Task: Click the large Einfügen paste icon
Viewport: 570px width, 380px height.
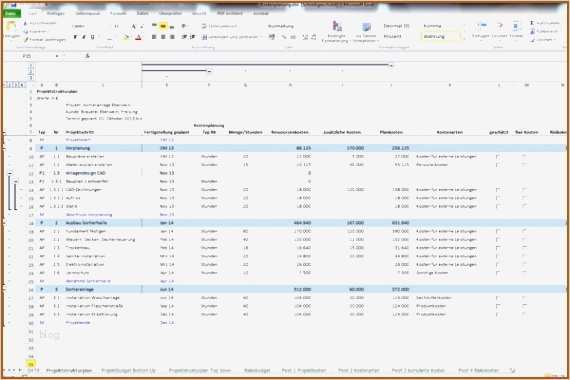Action: click(12, 27)
